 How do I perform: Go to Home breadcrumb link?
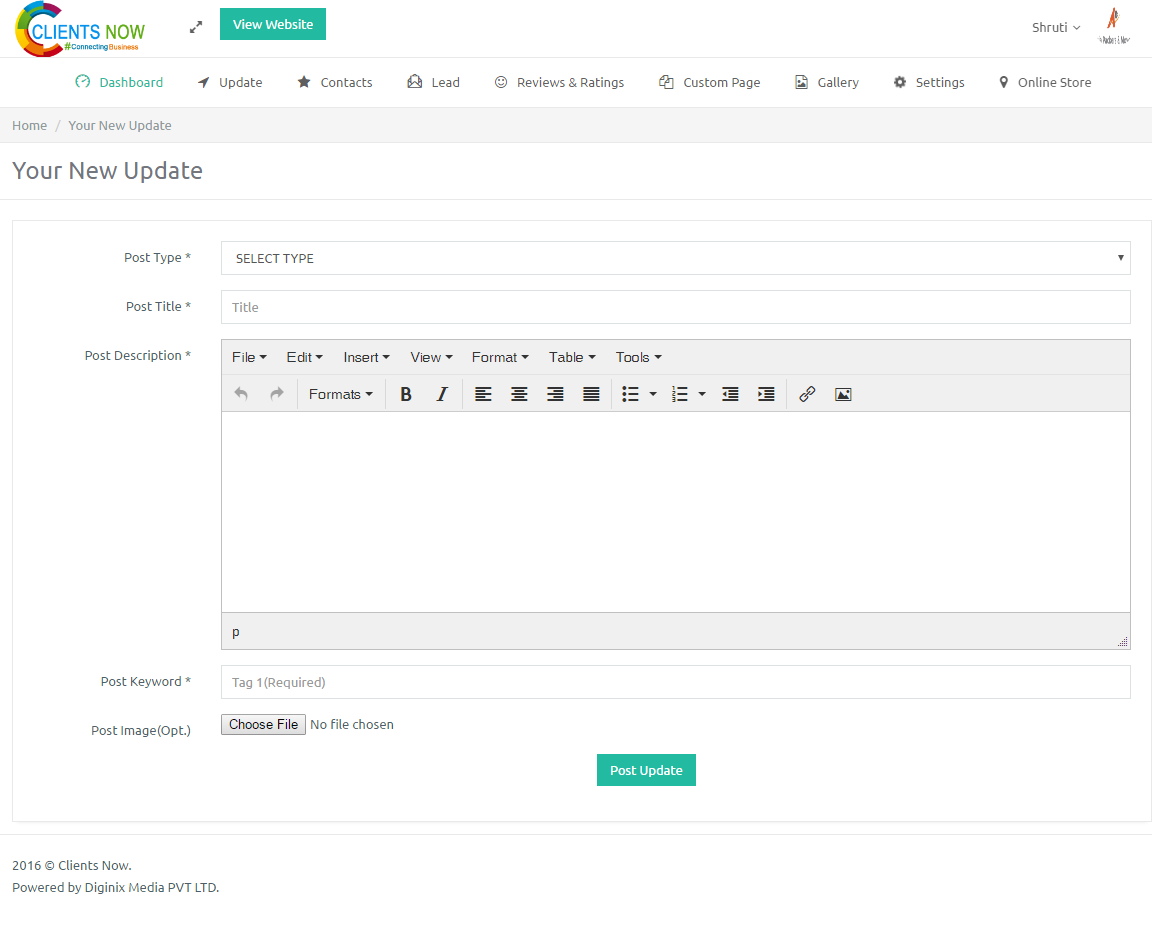(29, 125)
